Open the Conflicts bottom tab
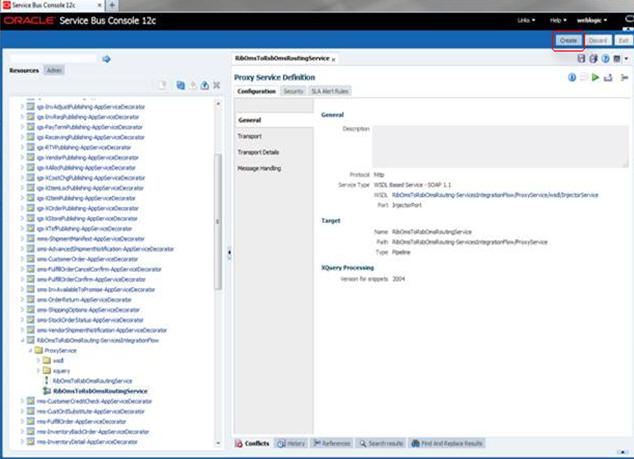 click(253, 443)
